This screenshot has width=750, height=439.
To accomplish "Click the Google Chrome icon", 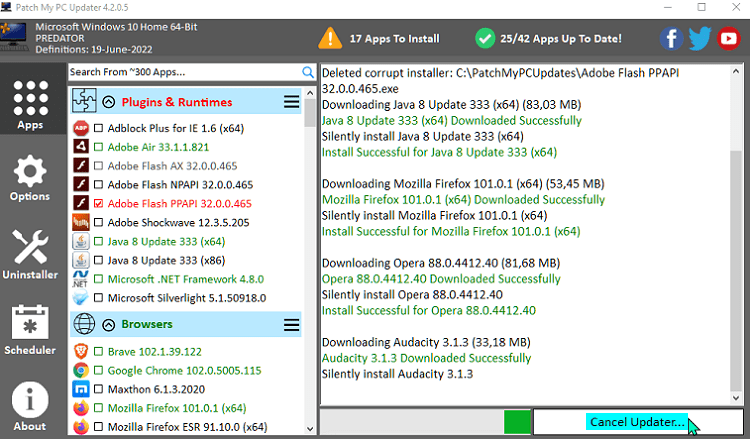I will [81, 370].
